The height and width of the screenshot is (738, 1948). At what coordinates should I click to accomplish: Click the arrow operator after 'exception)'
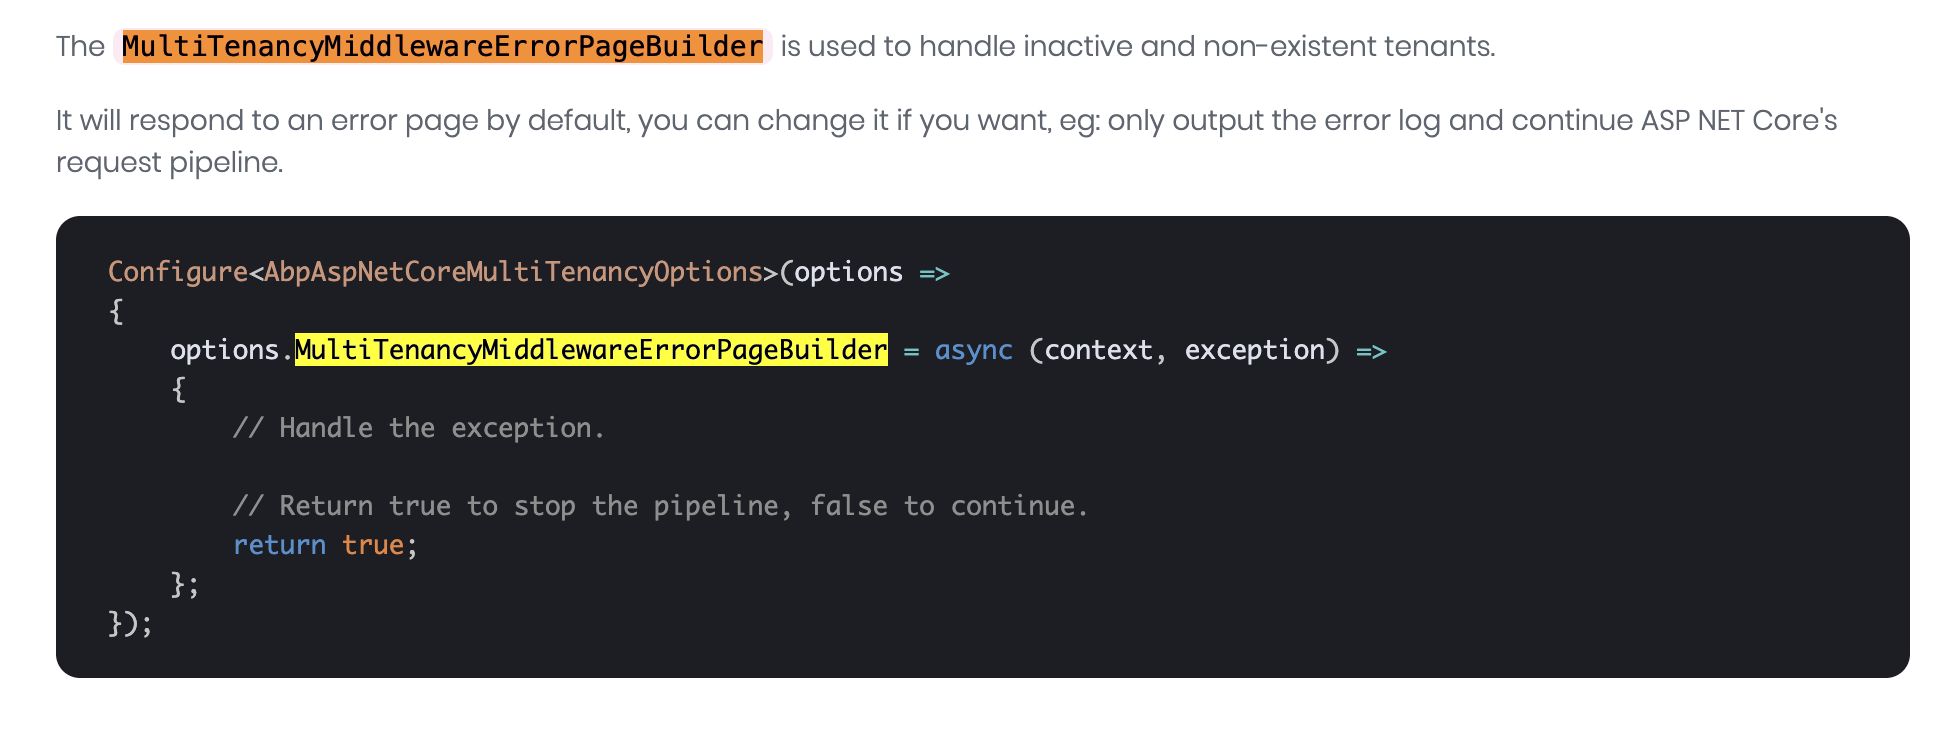[x=1372, y=351]
